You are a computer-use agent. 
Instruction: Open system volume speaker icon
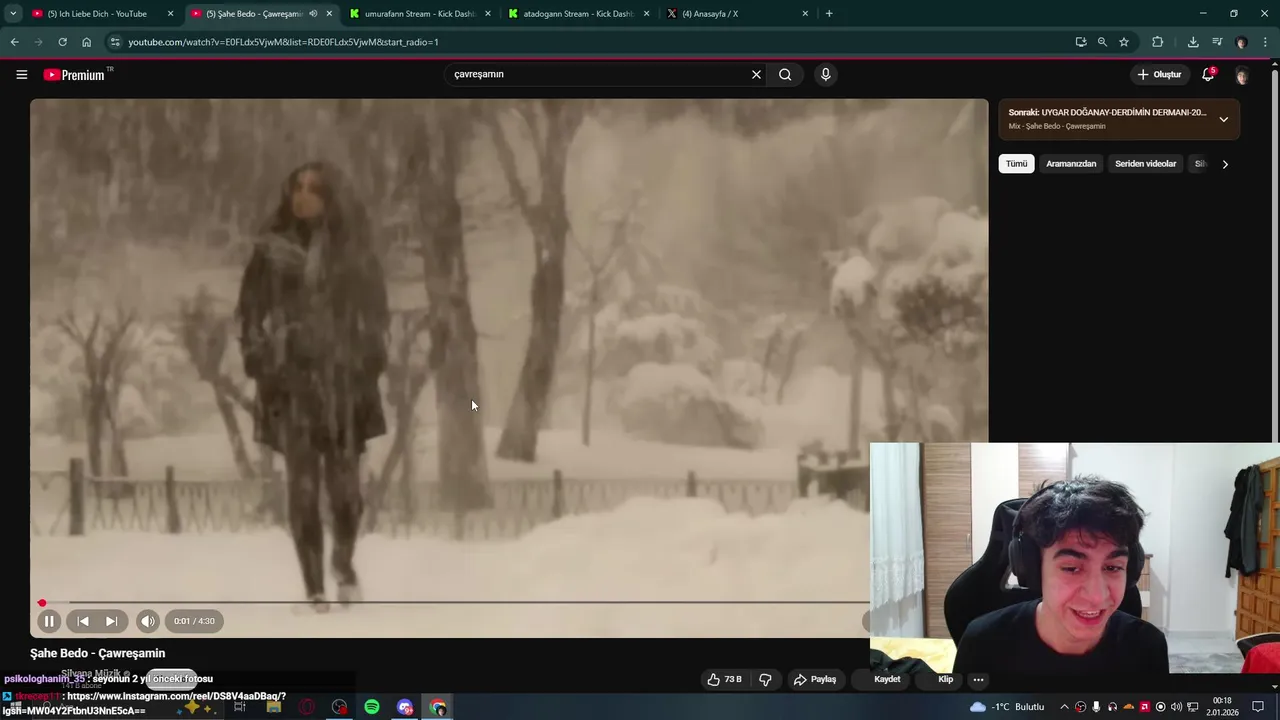[1177, 707]
